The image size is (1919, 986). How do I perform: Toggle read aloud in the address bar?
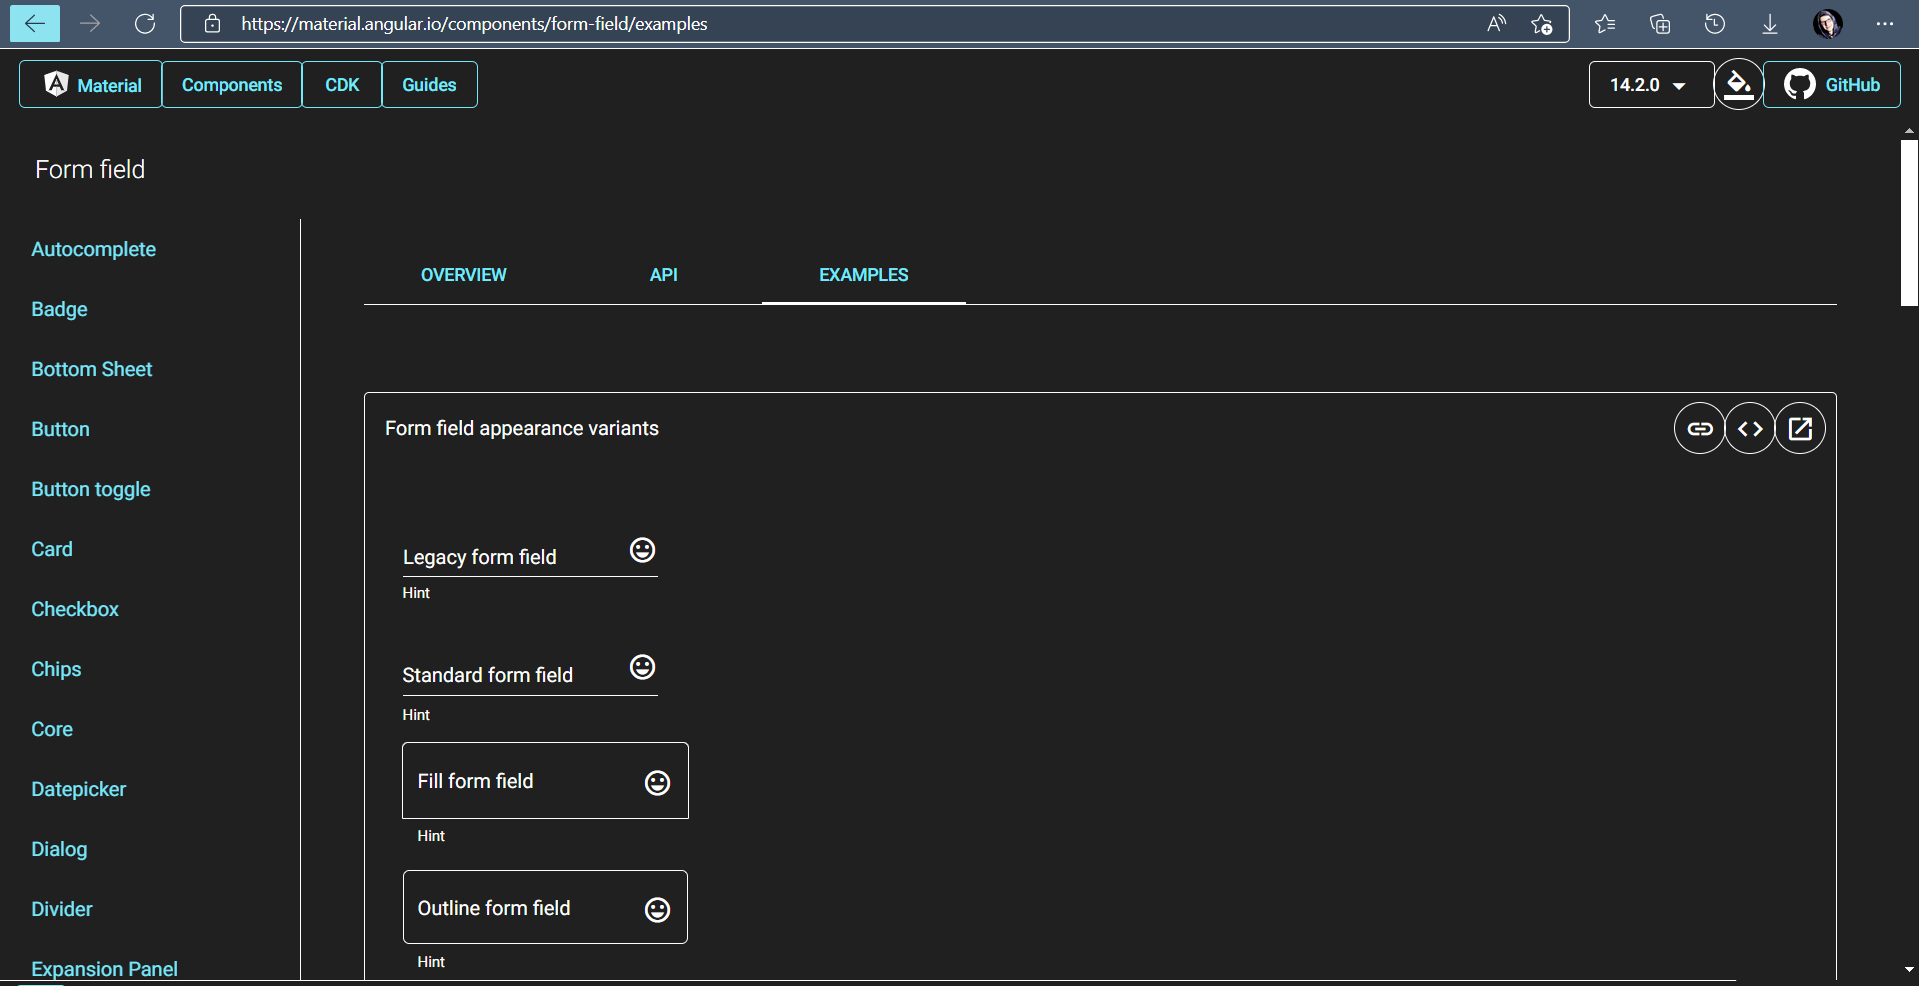[1496, 24]
